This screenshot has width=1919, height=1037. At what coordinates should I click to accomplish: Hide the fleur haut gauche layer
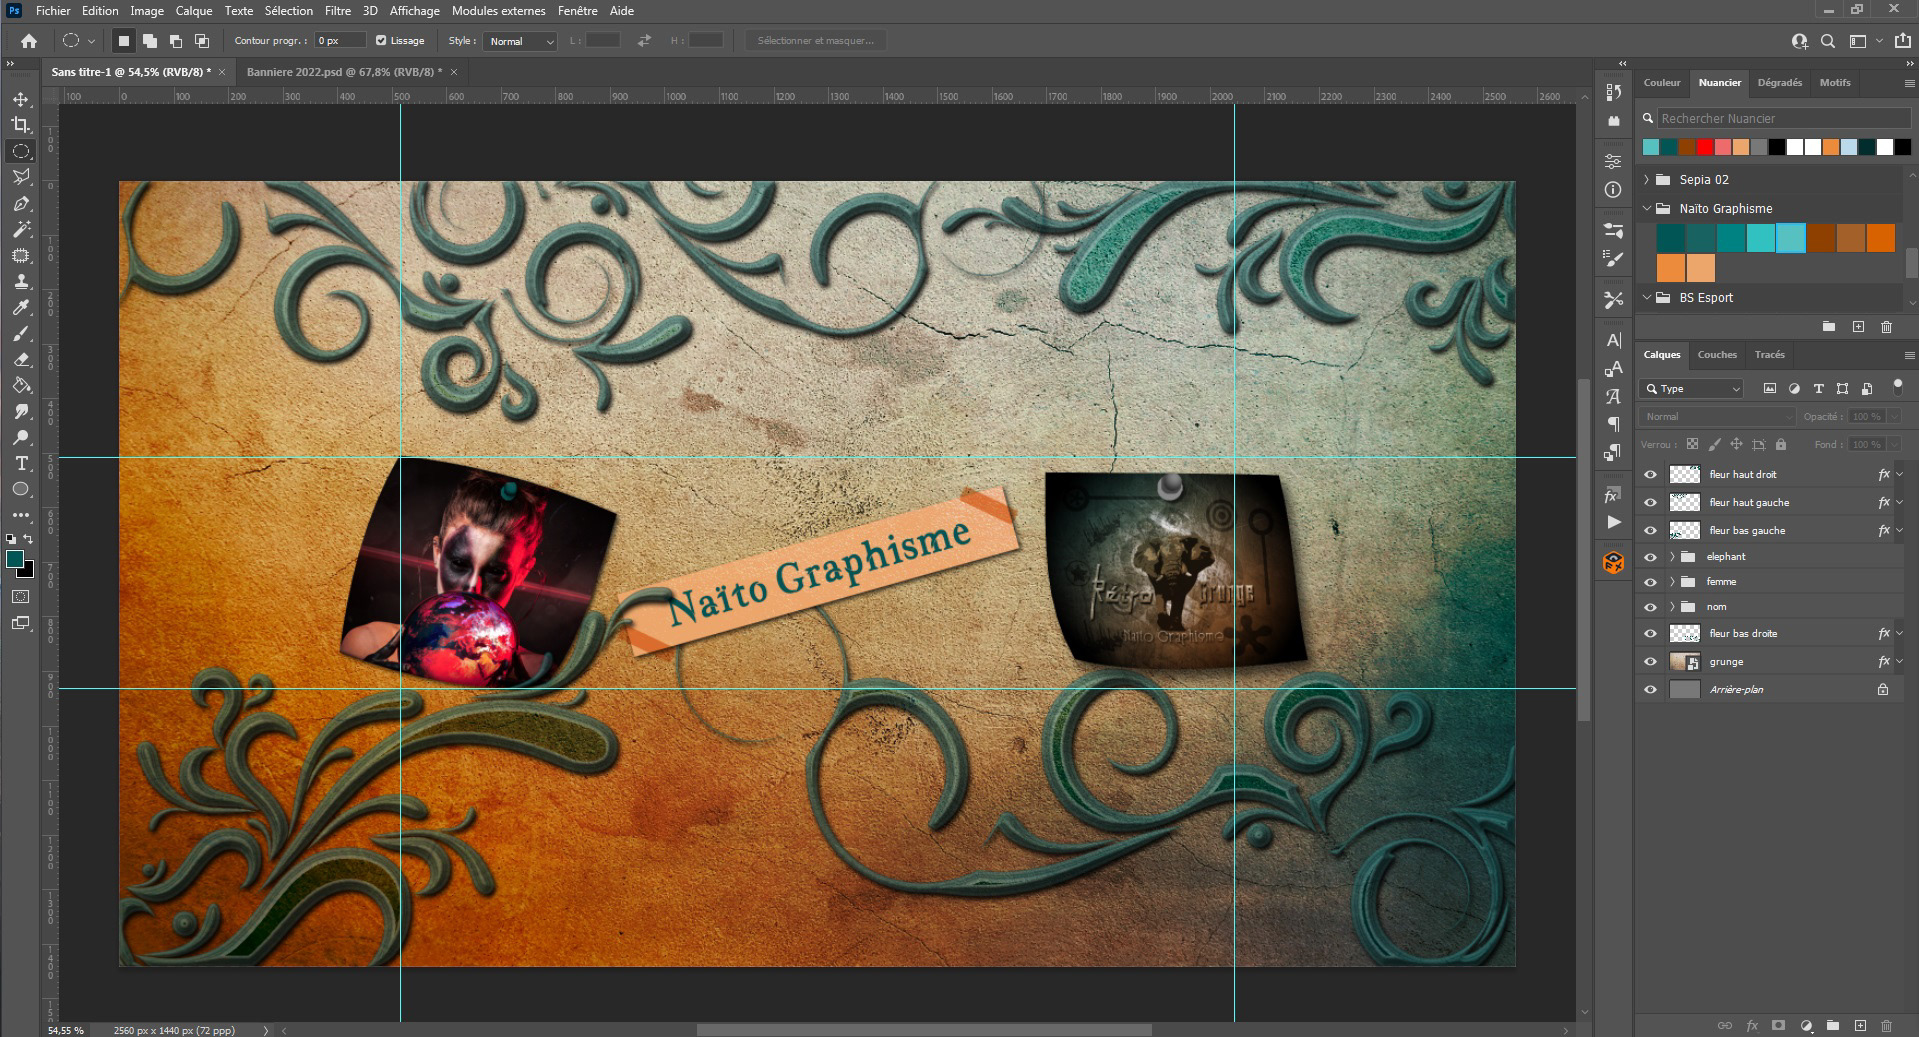click(1651, 503)
